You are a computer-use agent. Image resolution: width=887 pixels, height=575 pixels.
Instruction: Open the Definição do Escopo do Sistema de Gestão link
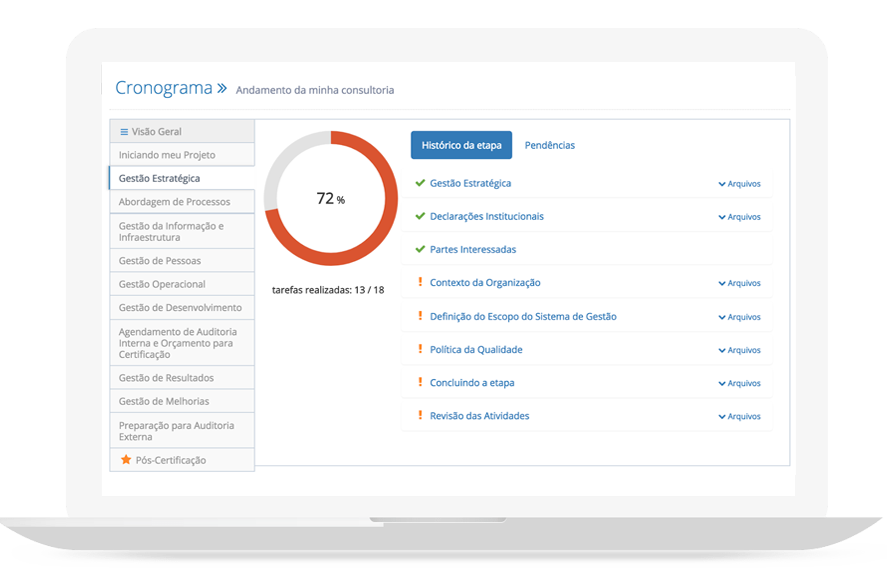pos(523,316)
